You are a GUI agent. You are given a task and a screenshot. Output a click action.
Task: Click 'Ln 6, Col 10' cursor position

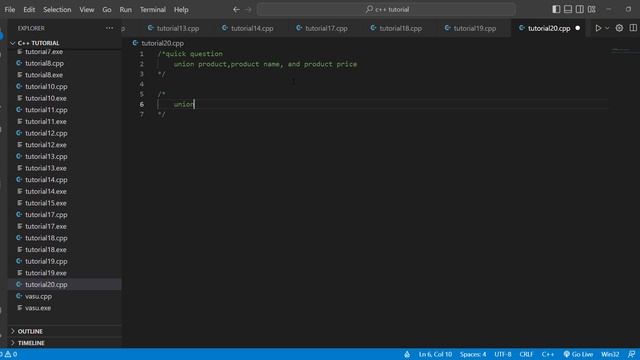point(435,354)
